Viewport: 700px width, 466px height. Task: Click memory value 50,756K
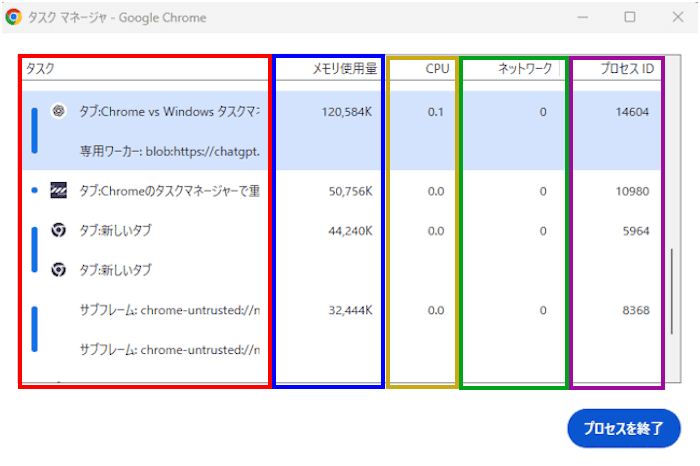click(x=350, y=191)
